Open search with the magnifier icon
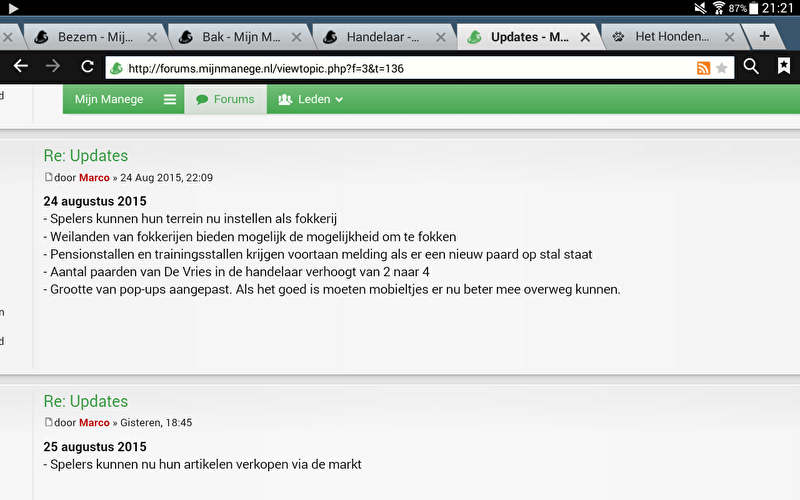 tap(751, 66)
